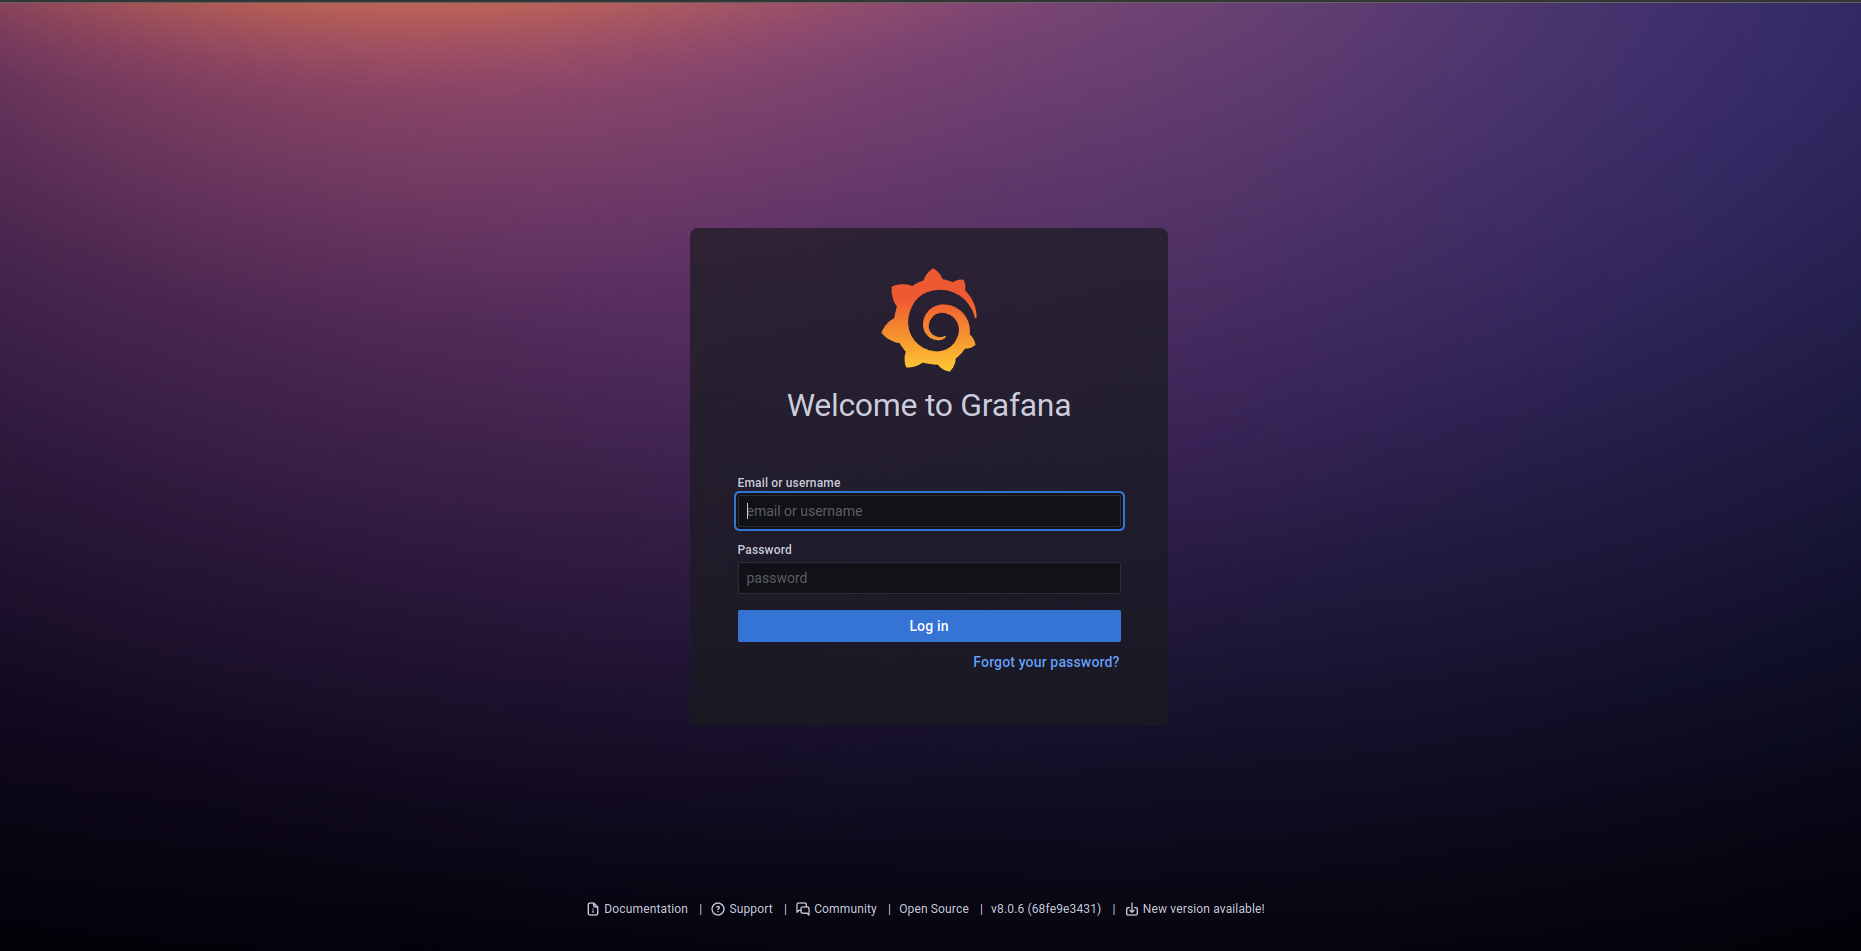The image size is (1861, 951).
Task: Open the Support link
Action: point(750,909)
